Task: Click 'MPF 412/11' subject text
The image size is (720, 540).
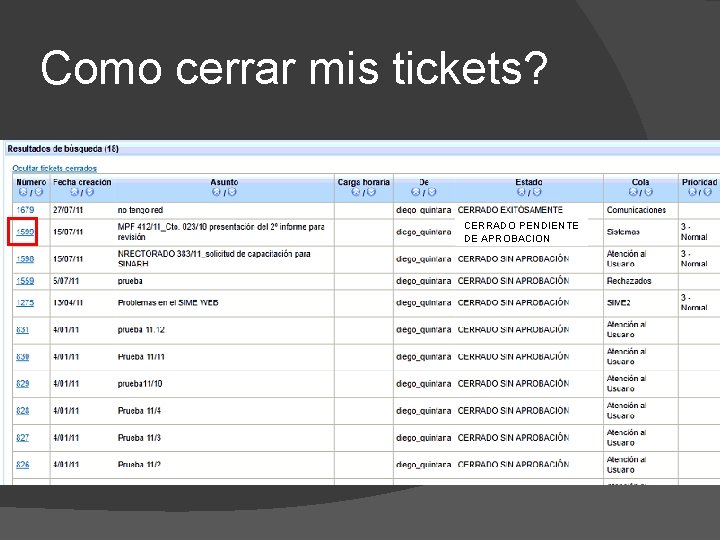Action: pyautogui.click(x=221, y=232)
